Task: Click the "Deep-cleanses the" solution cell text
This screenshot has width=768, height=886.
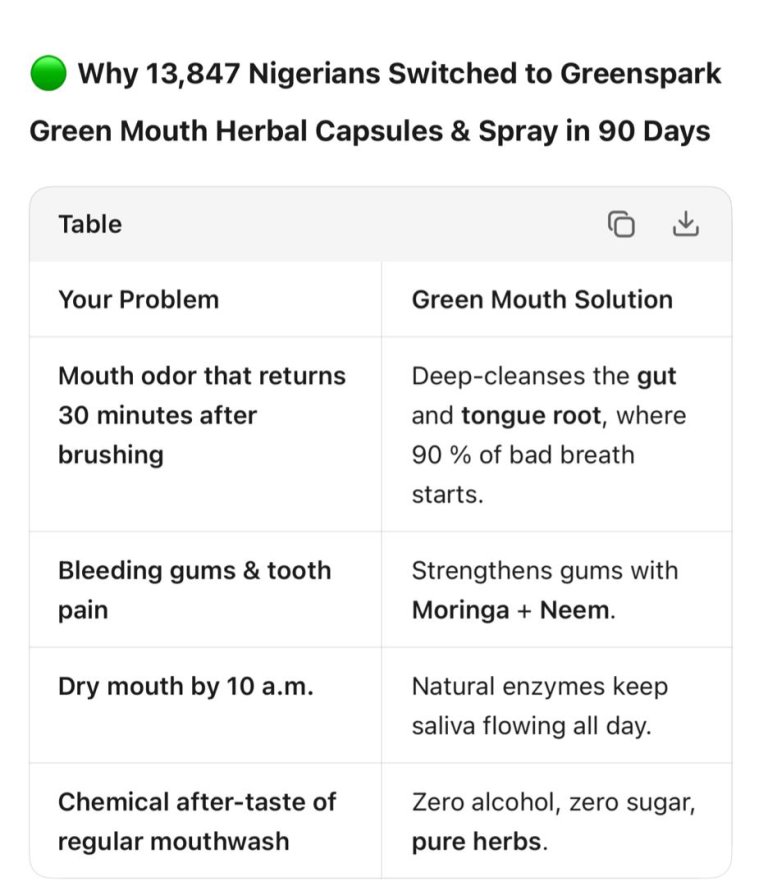Action: 522,377
